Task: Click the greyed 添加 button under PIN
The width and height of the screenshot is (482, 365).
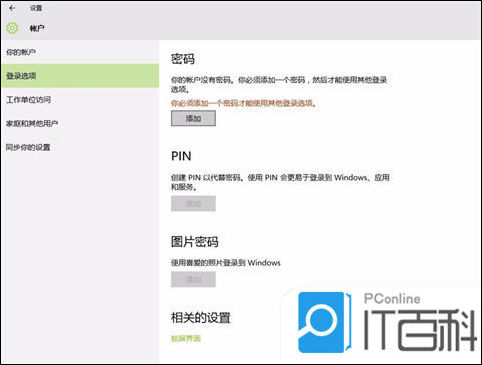Action: click(x=193, y=204)
